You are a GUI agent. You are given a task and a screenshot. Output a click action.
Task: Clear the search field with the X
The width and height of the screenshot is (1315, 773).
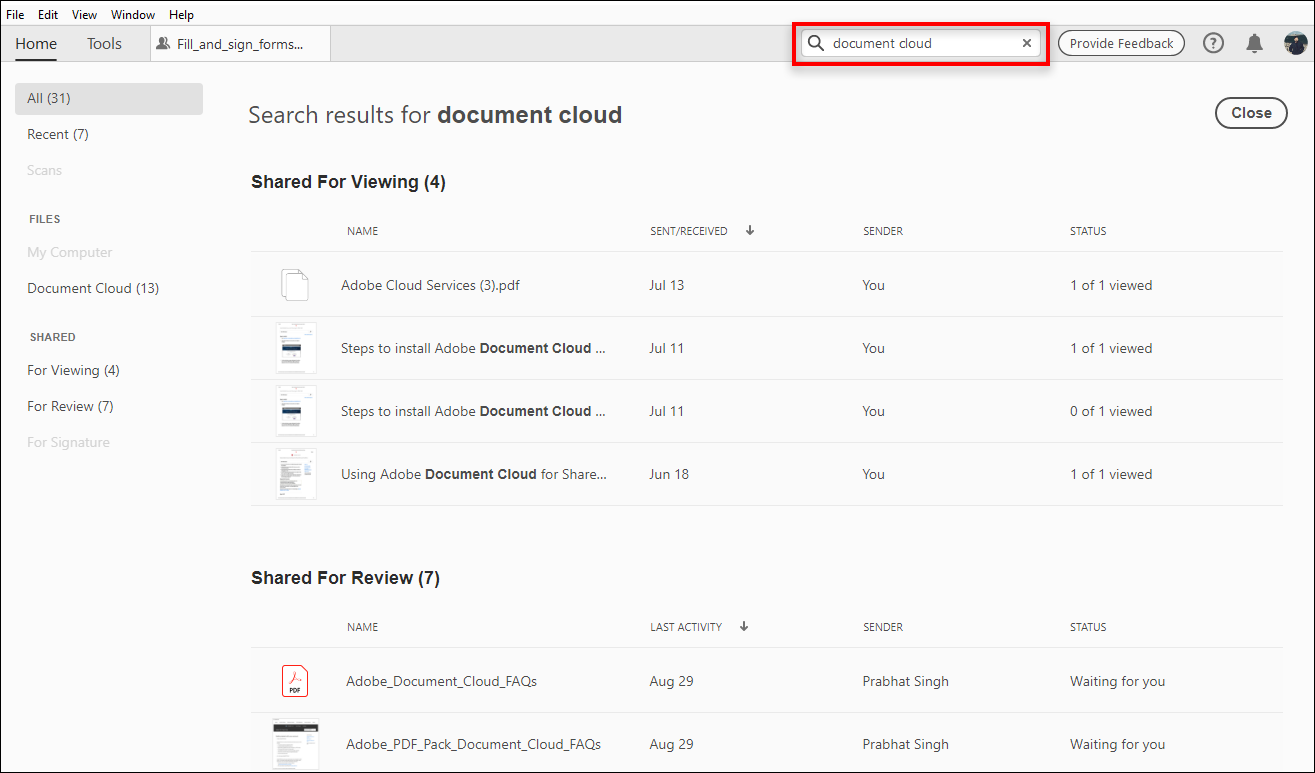[x=1026, y=43]
